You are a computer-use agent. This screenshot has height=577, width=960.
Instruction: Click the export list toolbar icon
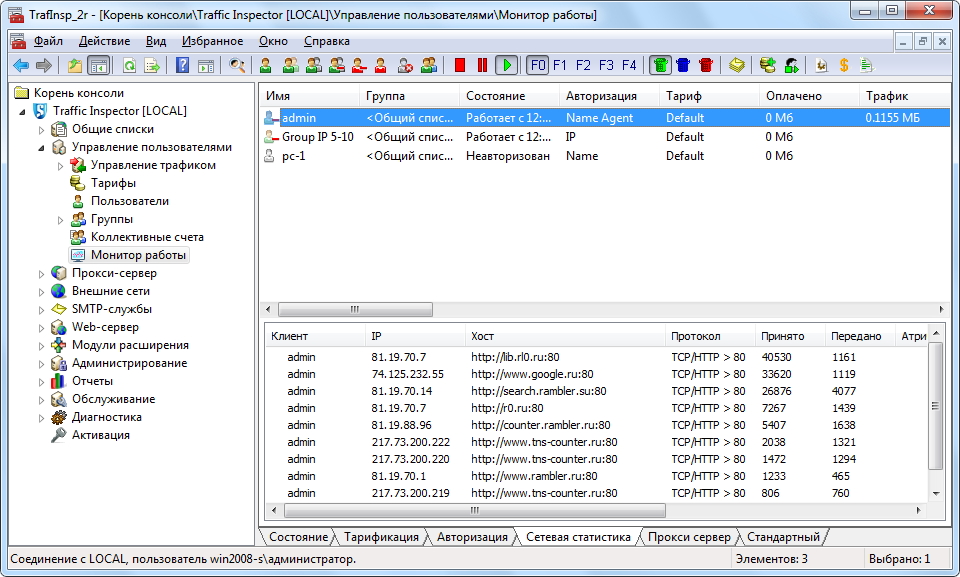click(x=152, y=65)
